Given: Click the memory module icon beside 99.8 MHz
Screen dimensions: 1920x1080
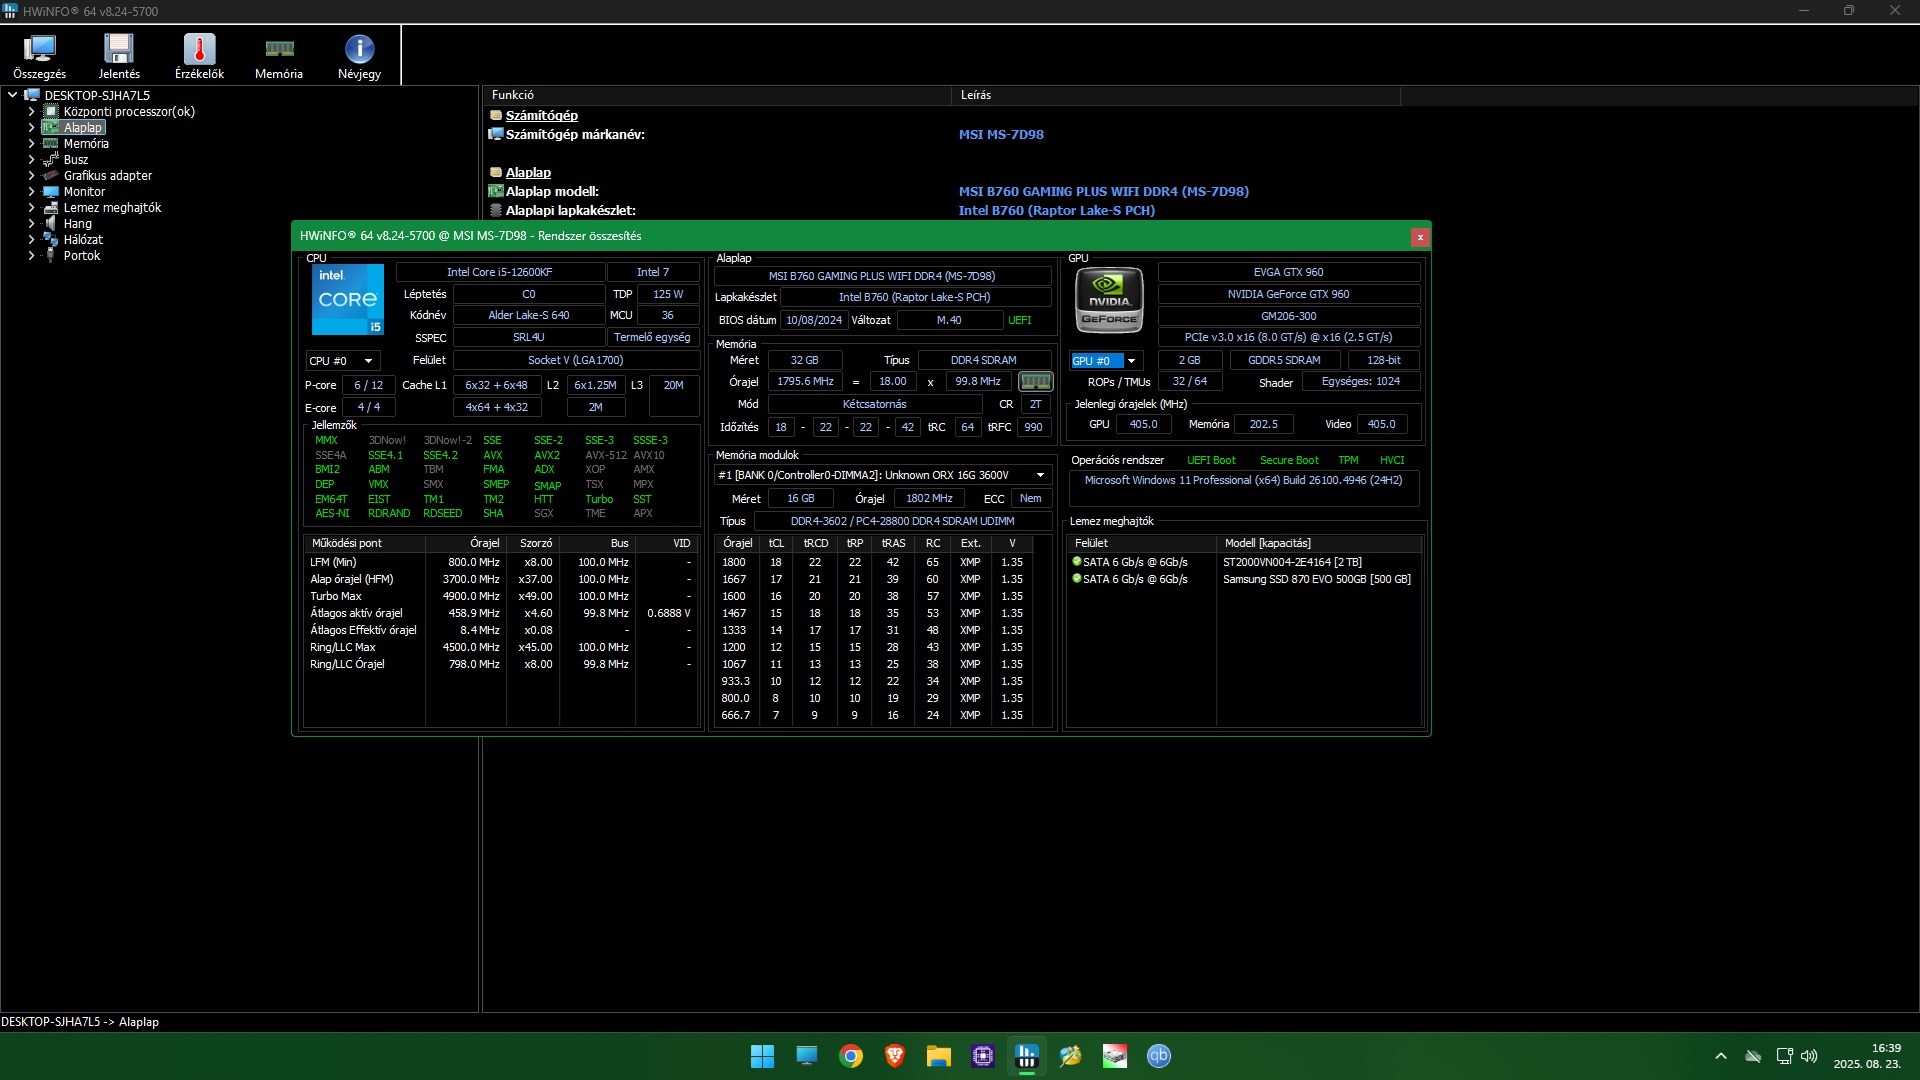Looking at the screenshot, I should pos(1035,382).
